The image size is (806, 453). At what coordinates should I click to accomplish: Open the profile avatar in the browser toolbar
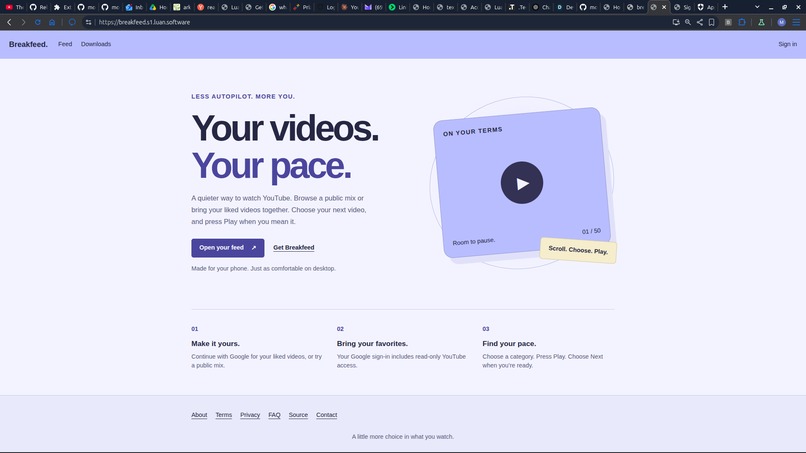pyautogui.click(x=781, y=22)
